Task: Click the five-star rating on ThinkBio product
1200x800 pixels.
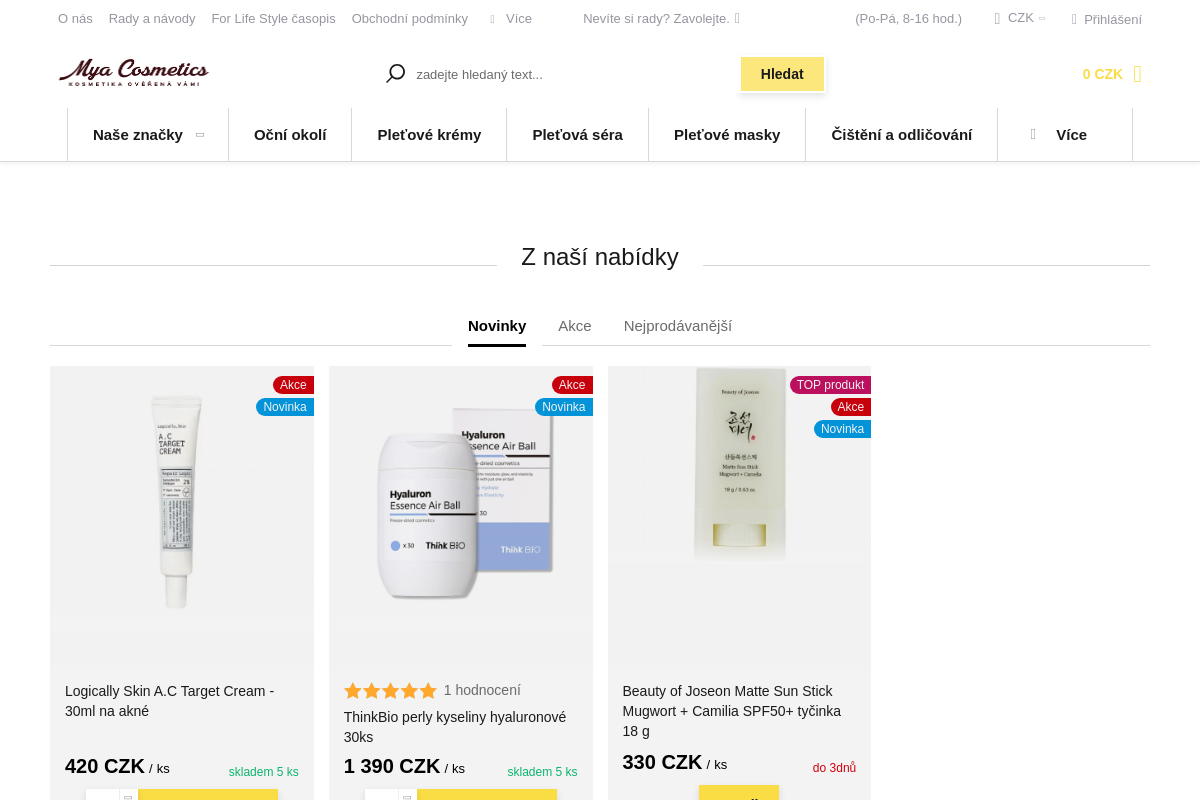Action: [390, 691]
